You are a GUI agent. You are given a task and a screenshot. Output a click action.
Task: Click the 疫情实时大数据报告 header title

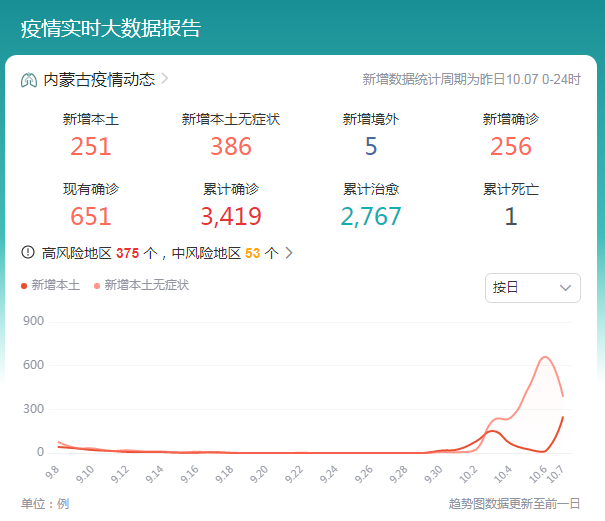[111, 28]
